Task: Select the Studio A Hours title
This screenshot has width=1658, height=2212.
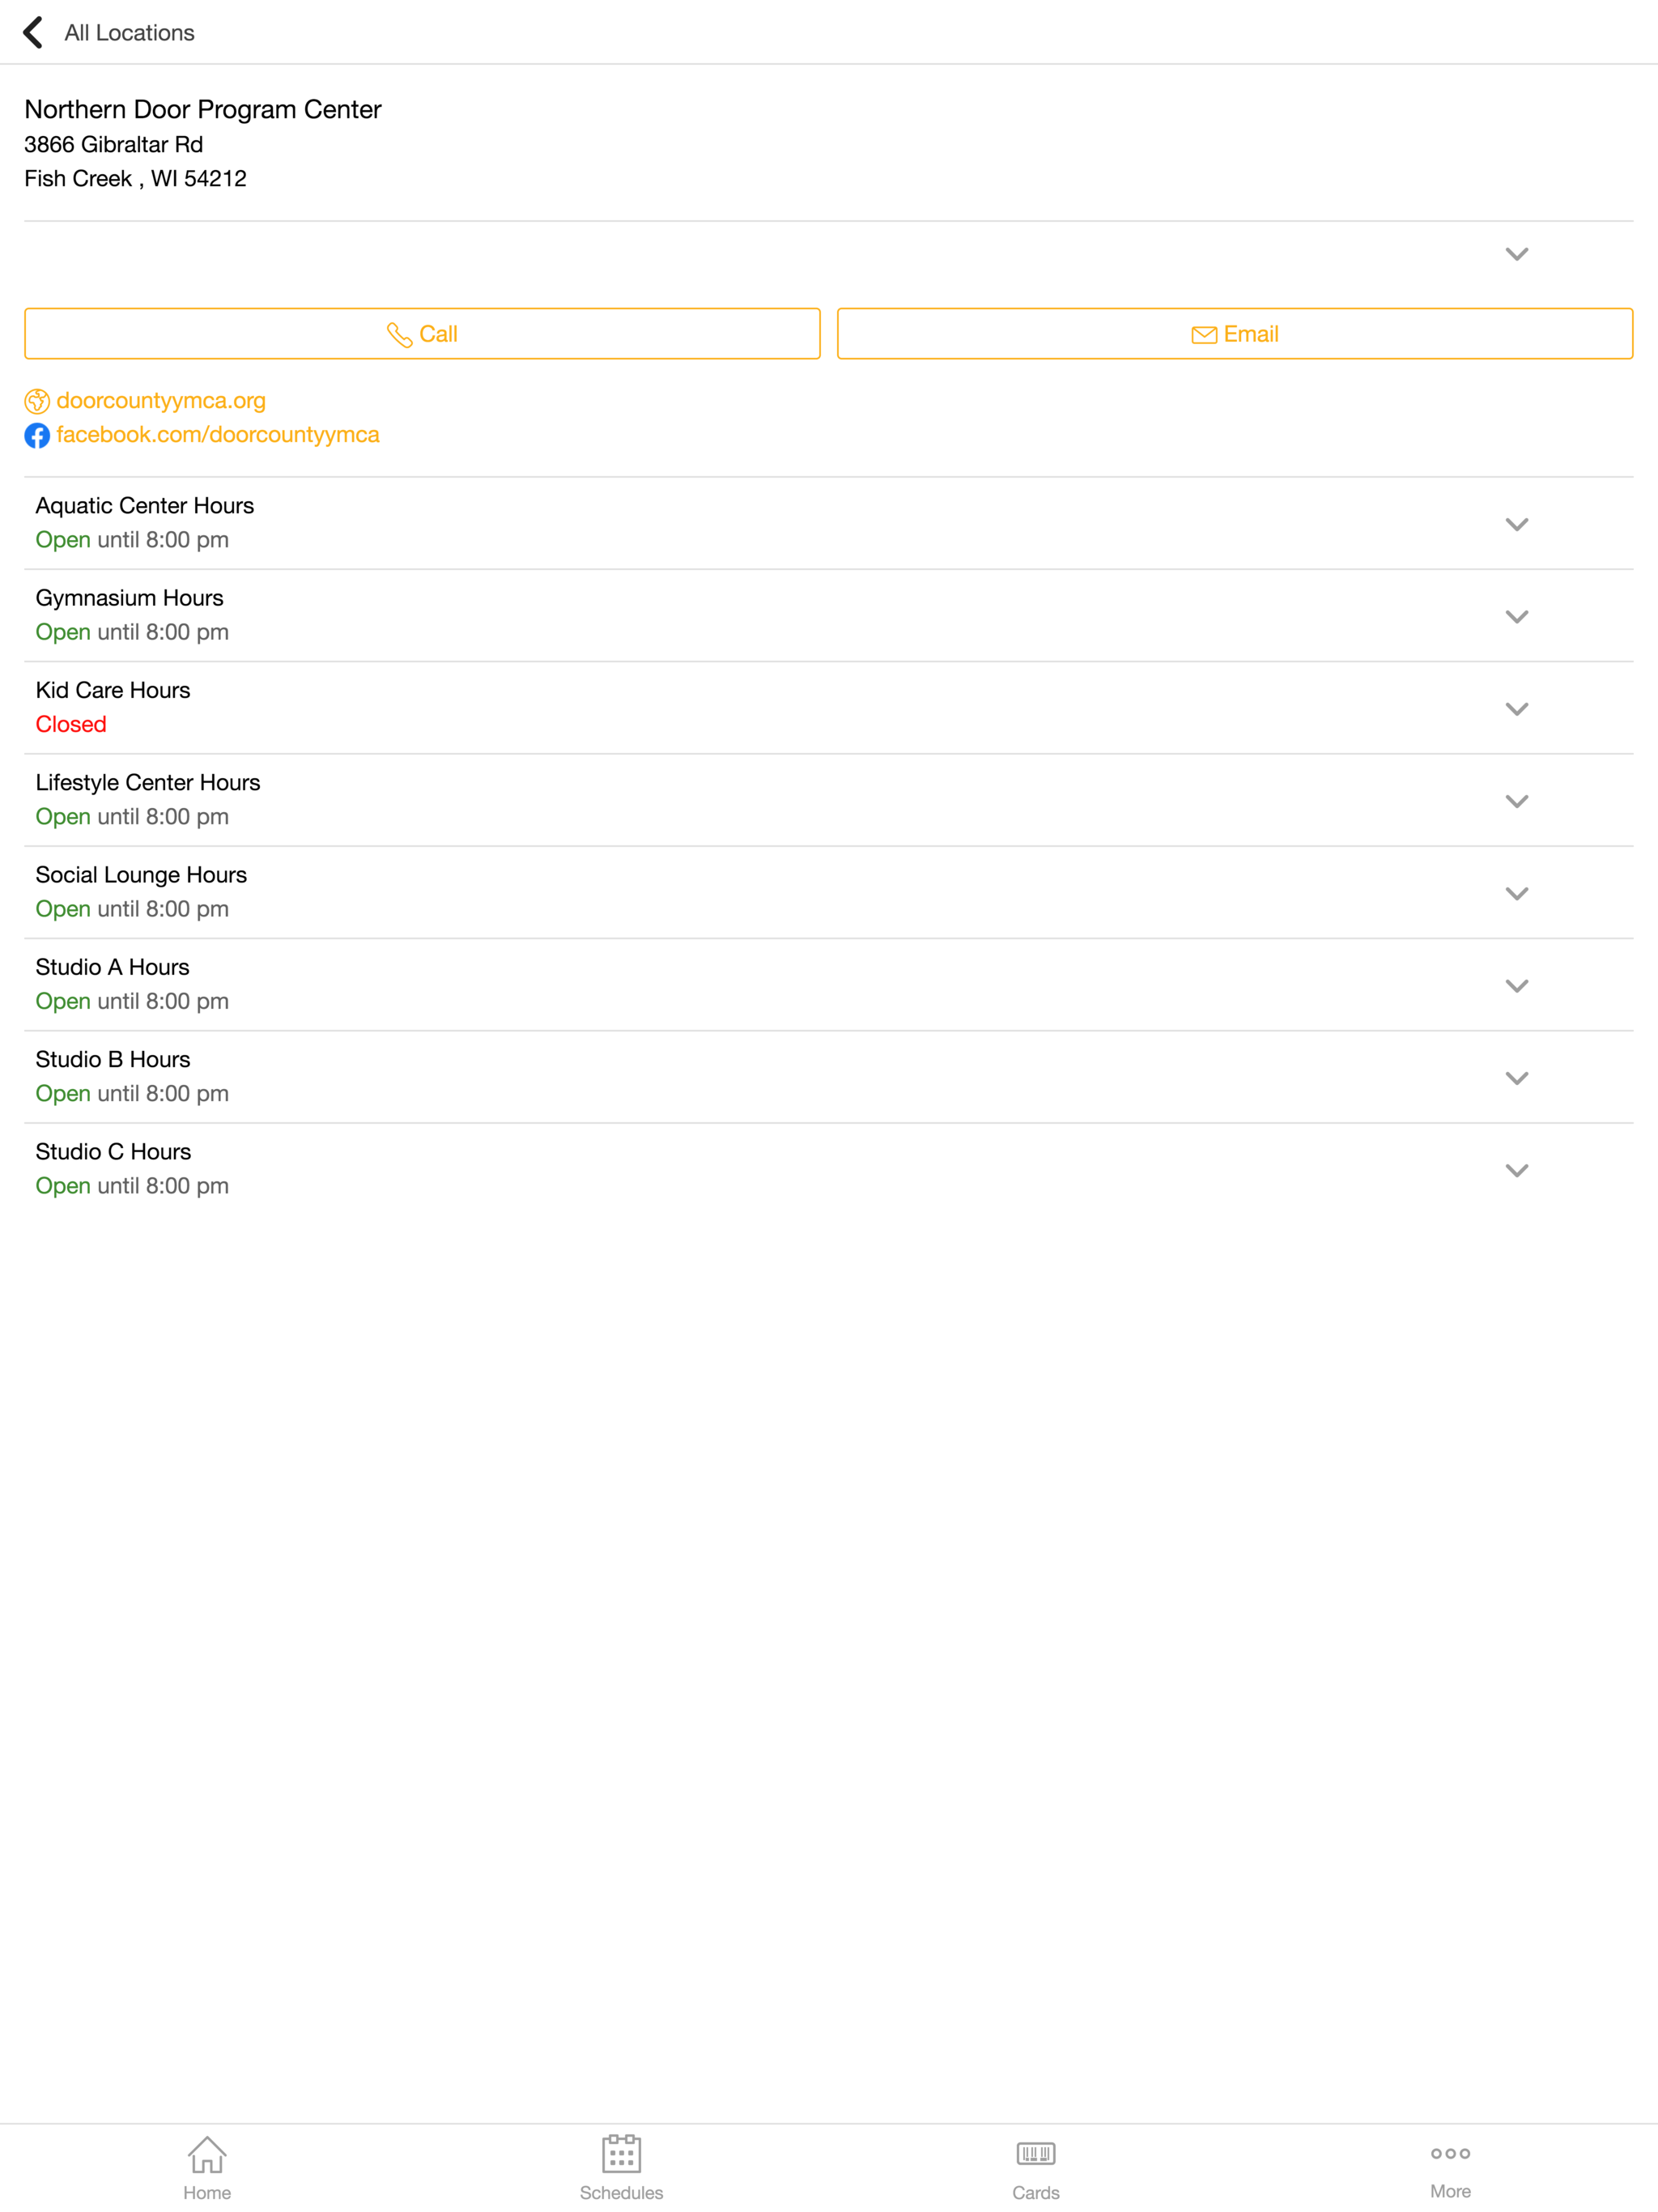Action: point(113,967)
